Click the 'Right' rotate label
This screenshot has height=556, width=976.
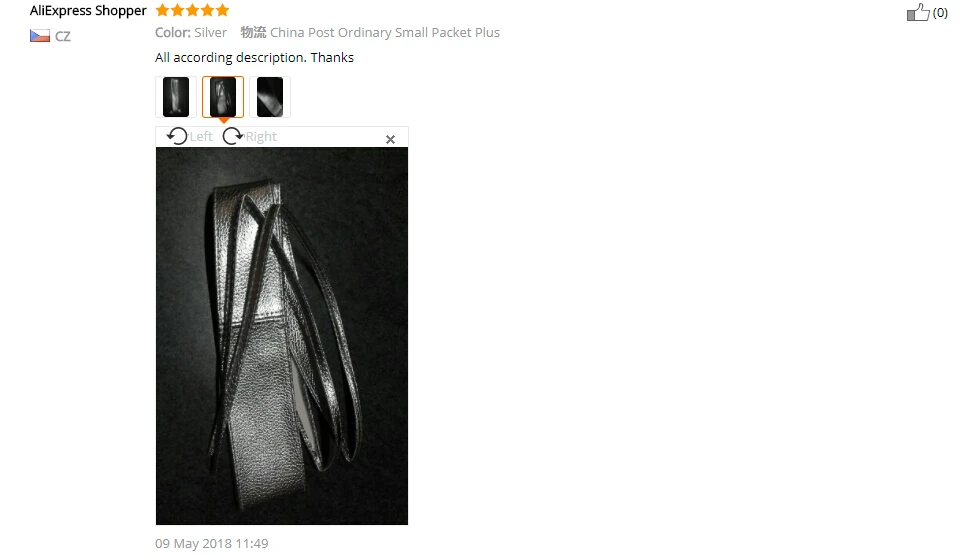coord(261,136)
